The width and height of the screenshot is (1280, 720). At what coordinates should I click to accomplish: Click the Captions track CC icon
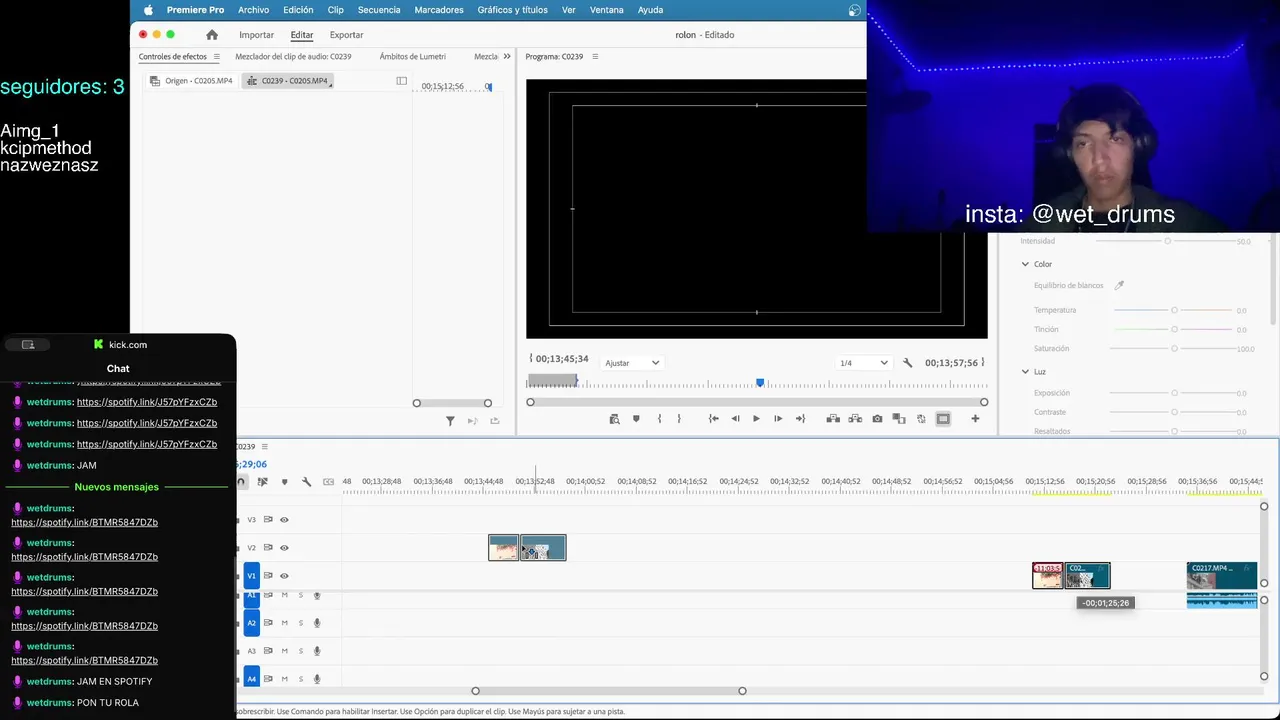(x=328, y=482)
